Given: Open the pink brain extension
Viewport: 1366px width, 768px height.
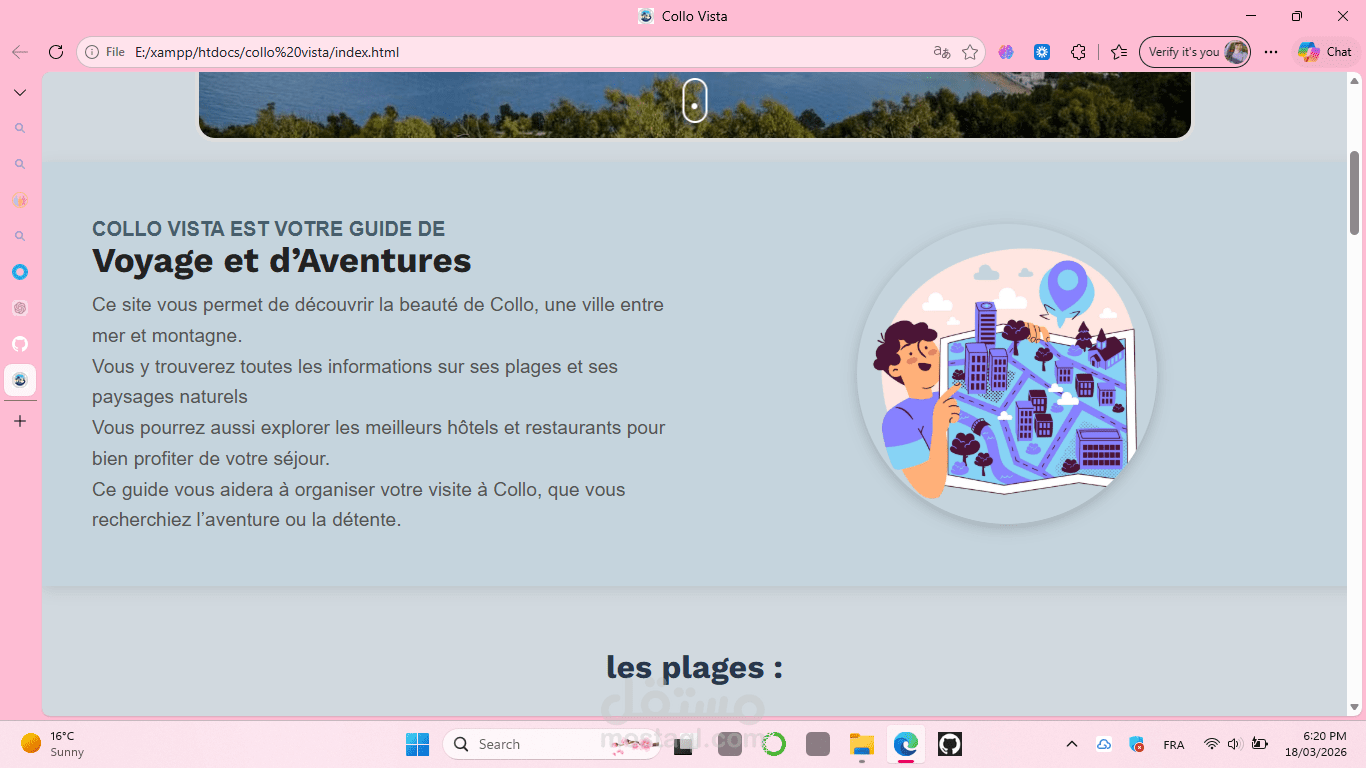Looking at the screenshot, I should [1006, 52].
